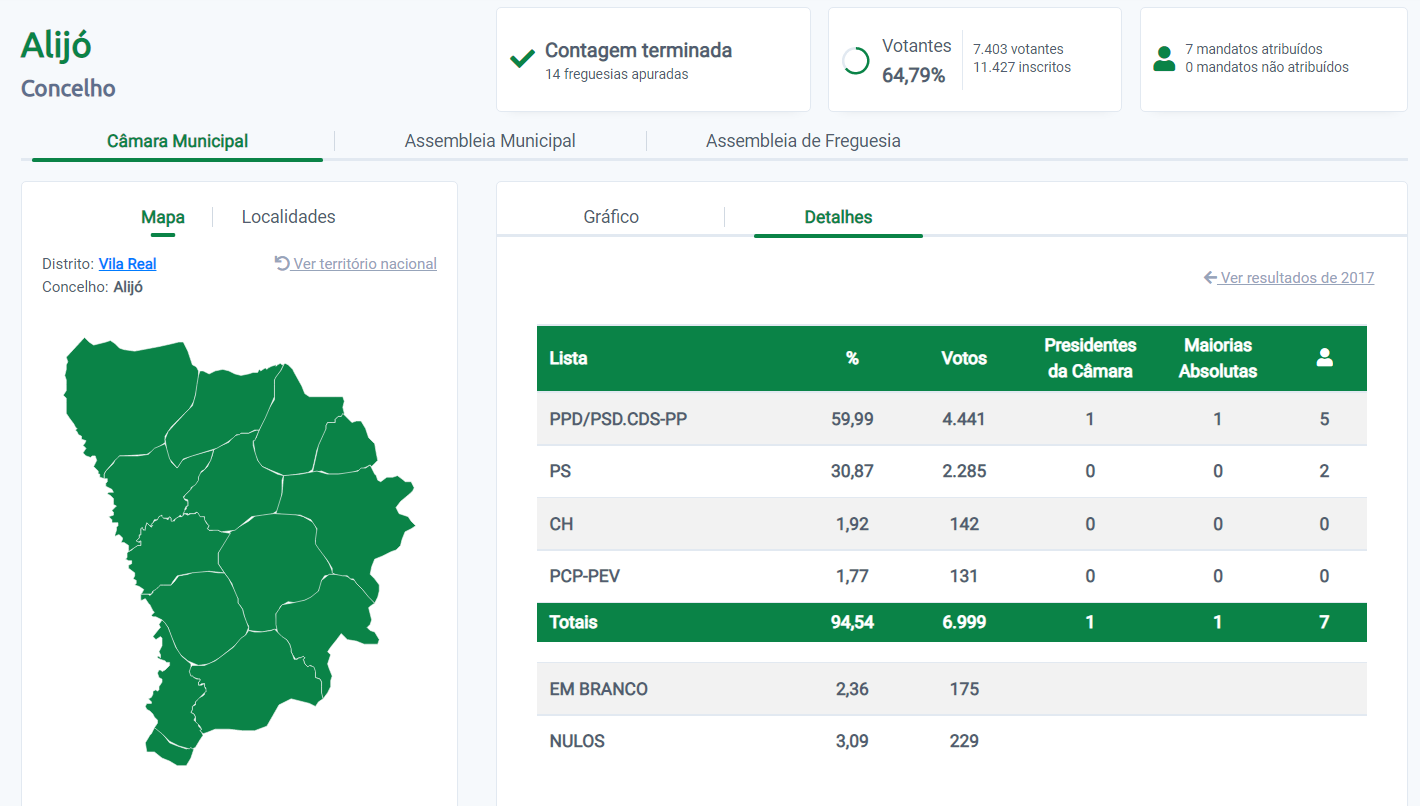Show the Localidades tab
The width and height of the screenshot is (1420, 806).
pos(288,217)
